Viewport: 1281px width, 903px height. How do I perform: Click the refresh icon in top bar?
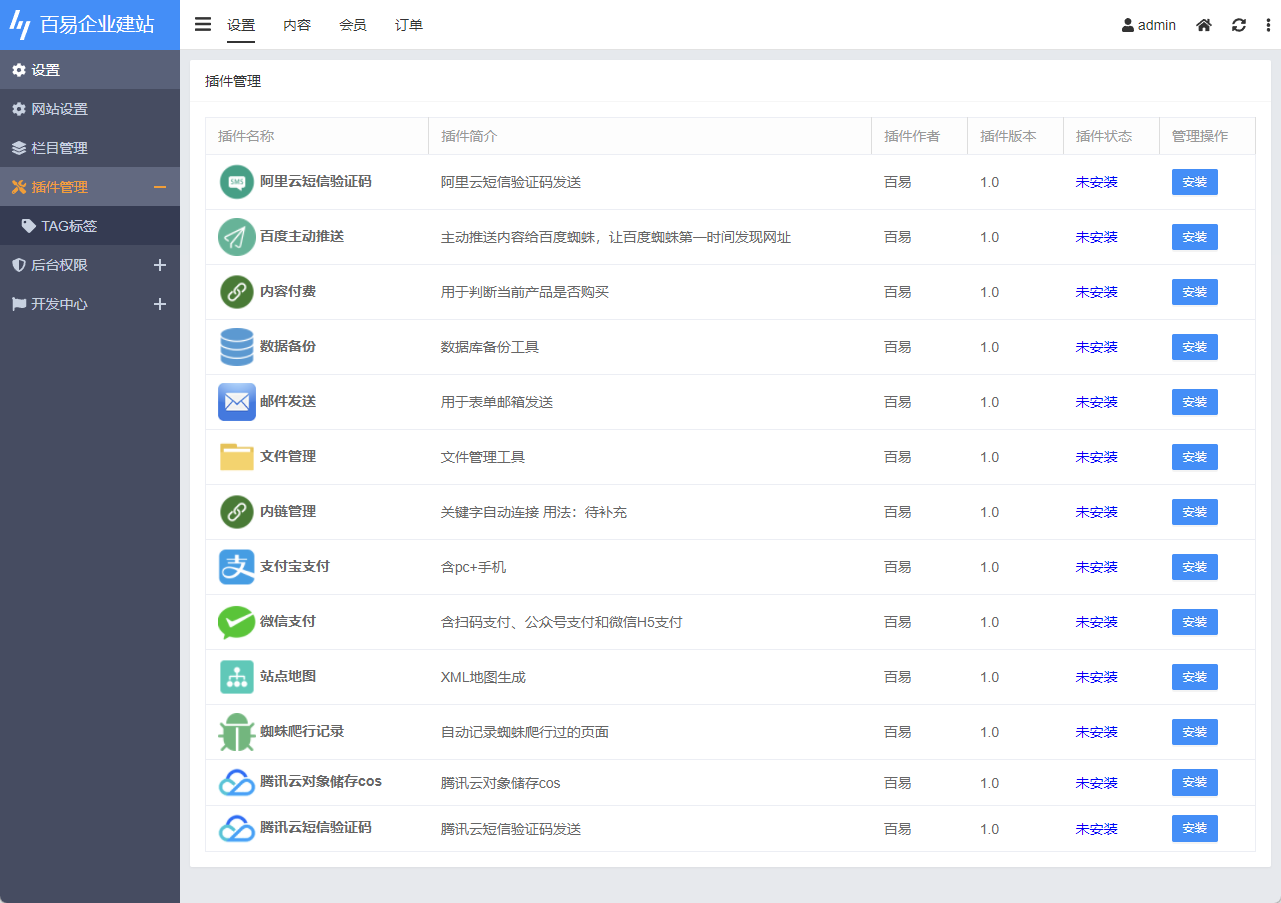1239,25
